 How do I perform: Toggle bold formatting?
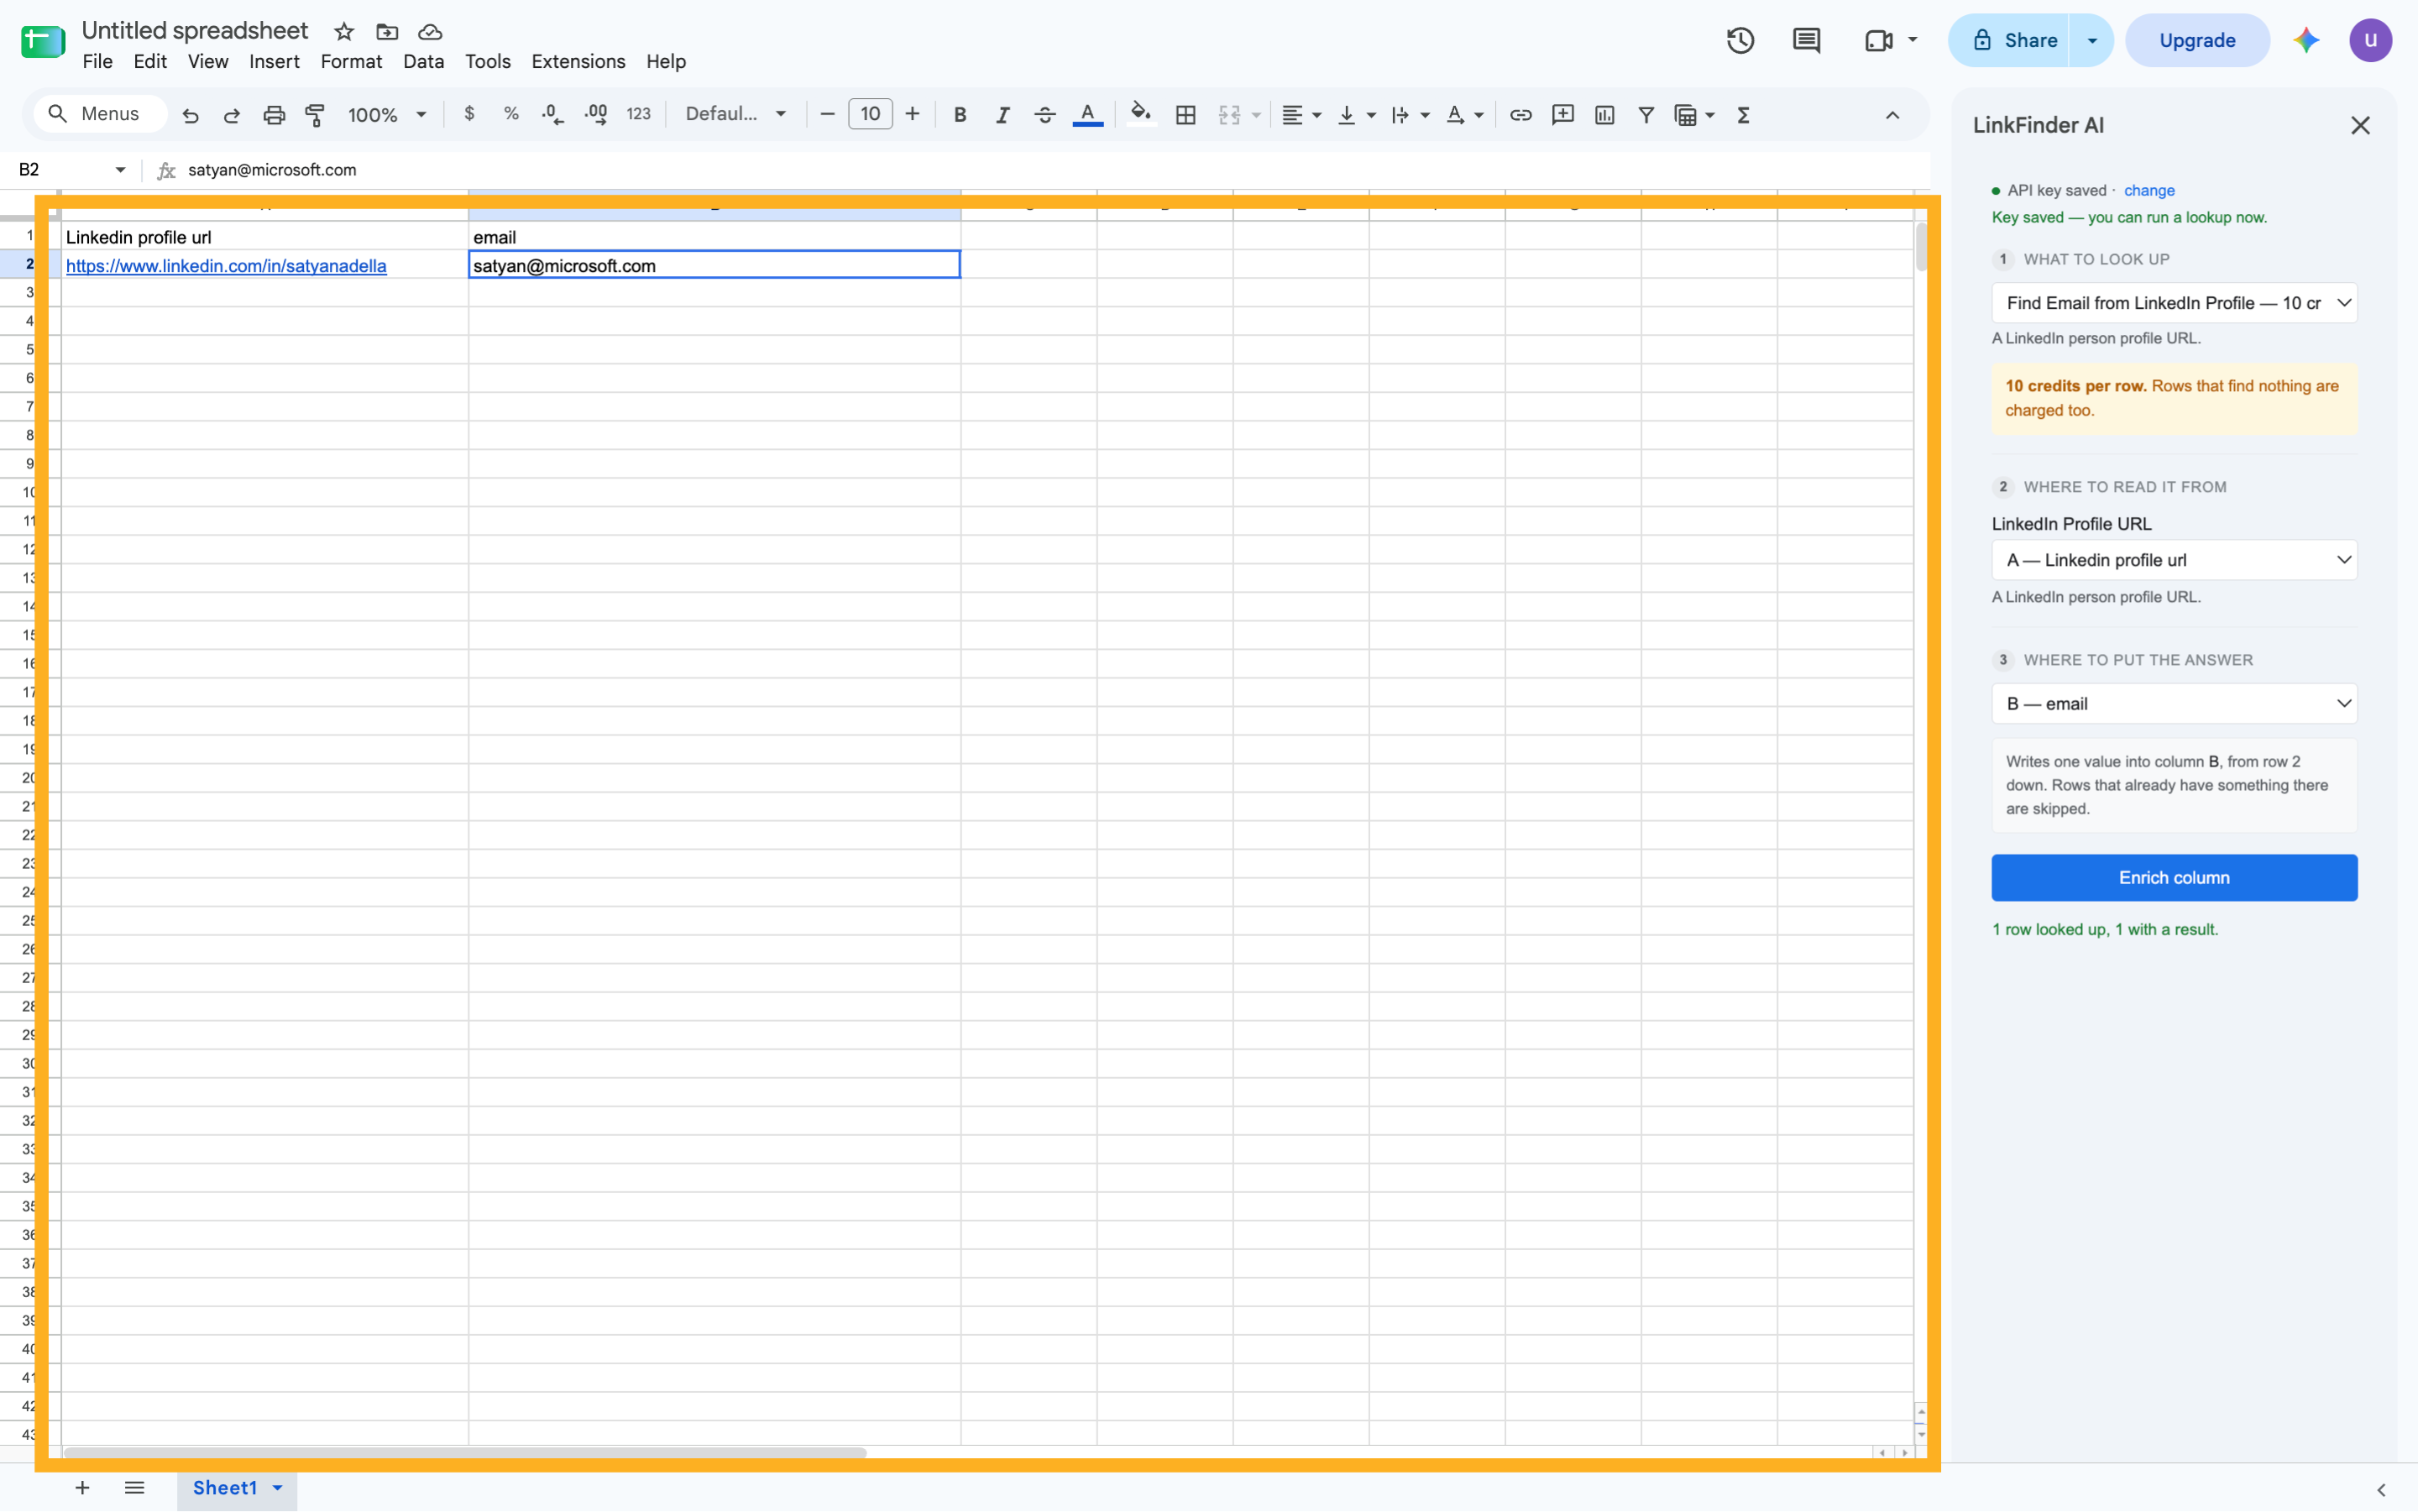coord(959,115)
